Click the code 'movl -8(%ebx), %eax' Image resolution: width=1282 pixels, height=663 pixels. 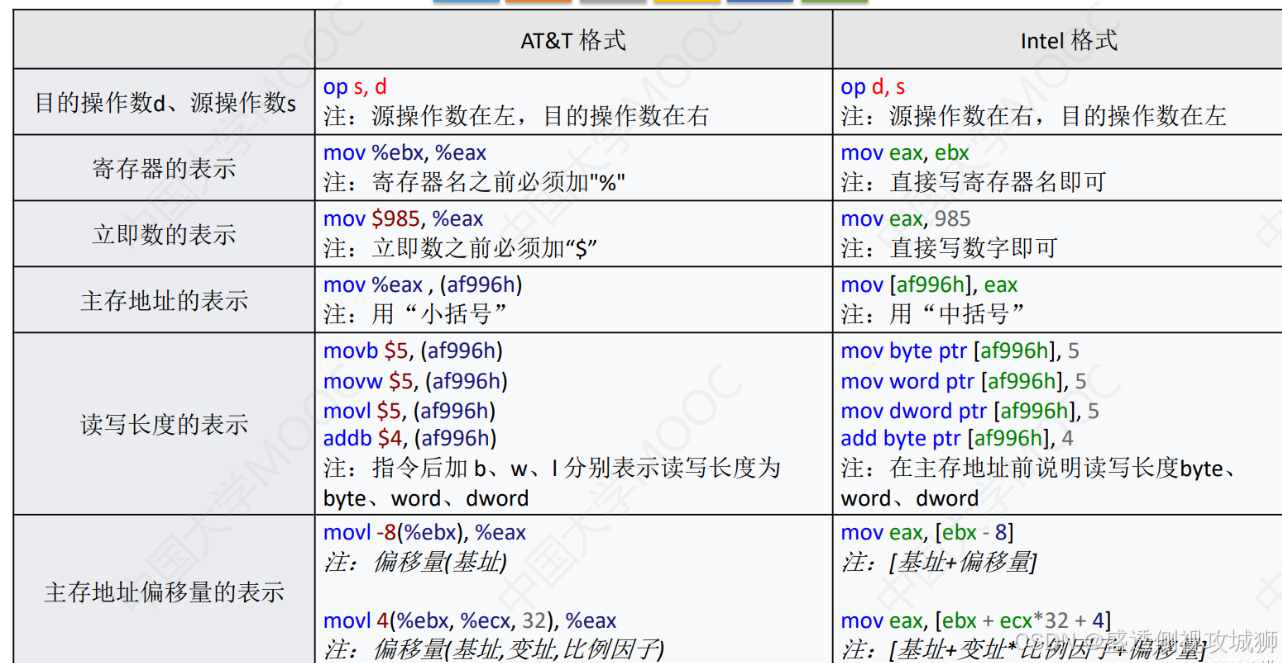[425, 533]
